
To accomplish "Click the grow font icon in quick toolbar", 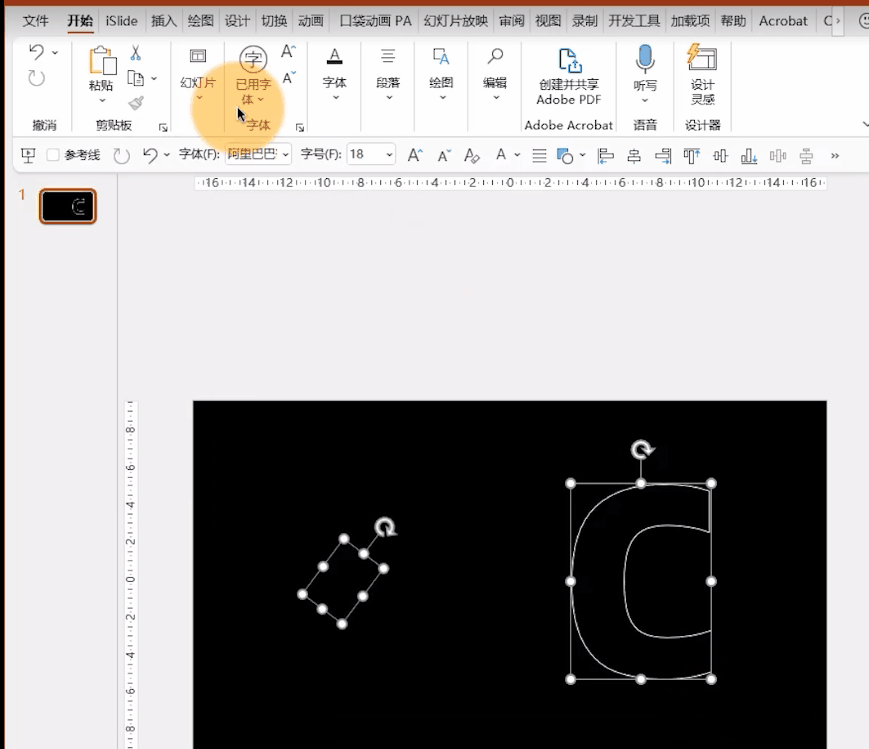I will [x=415, y=155].
